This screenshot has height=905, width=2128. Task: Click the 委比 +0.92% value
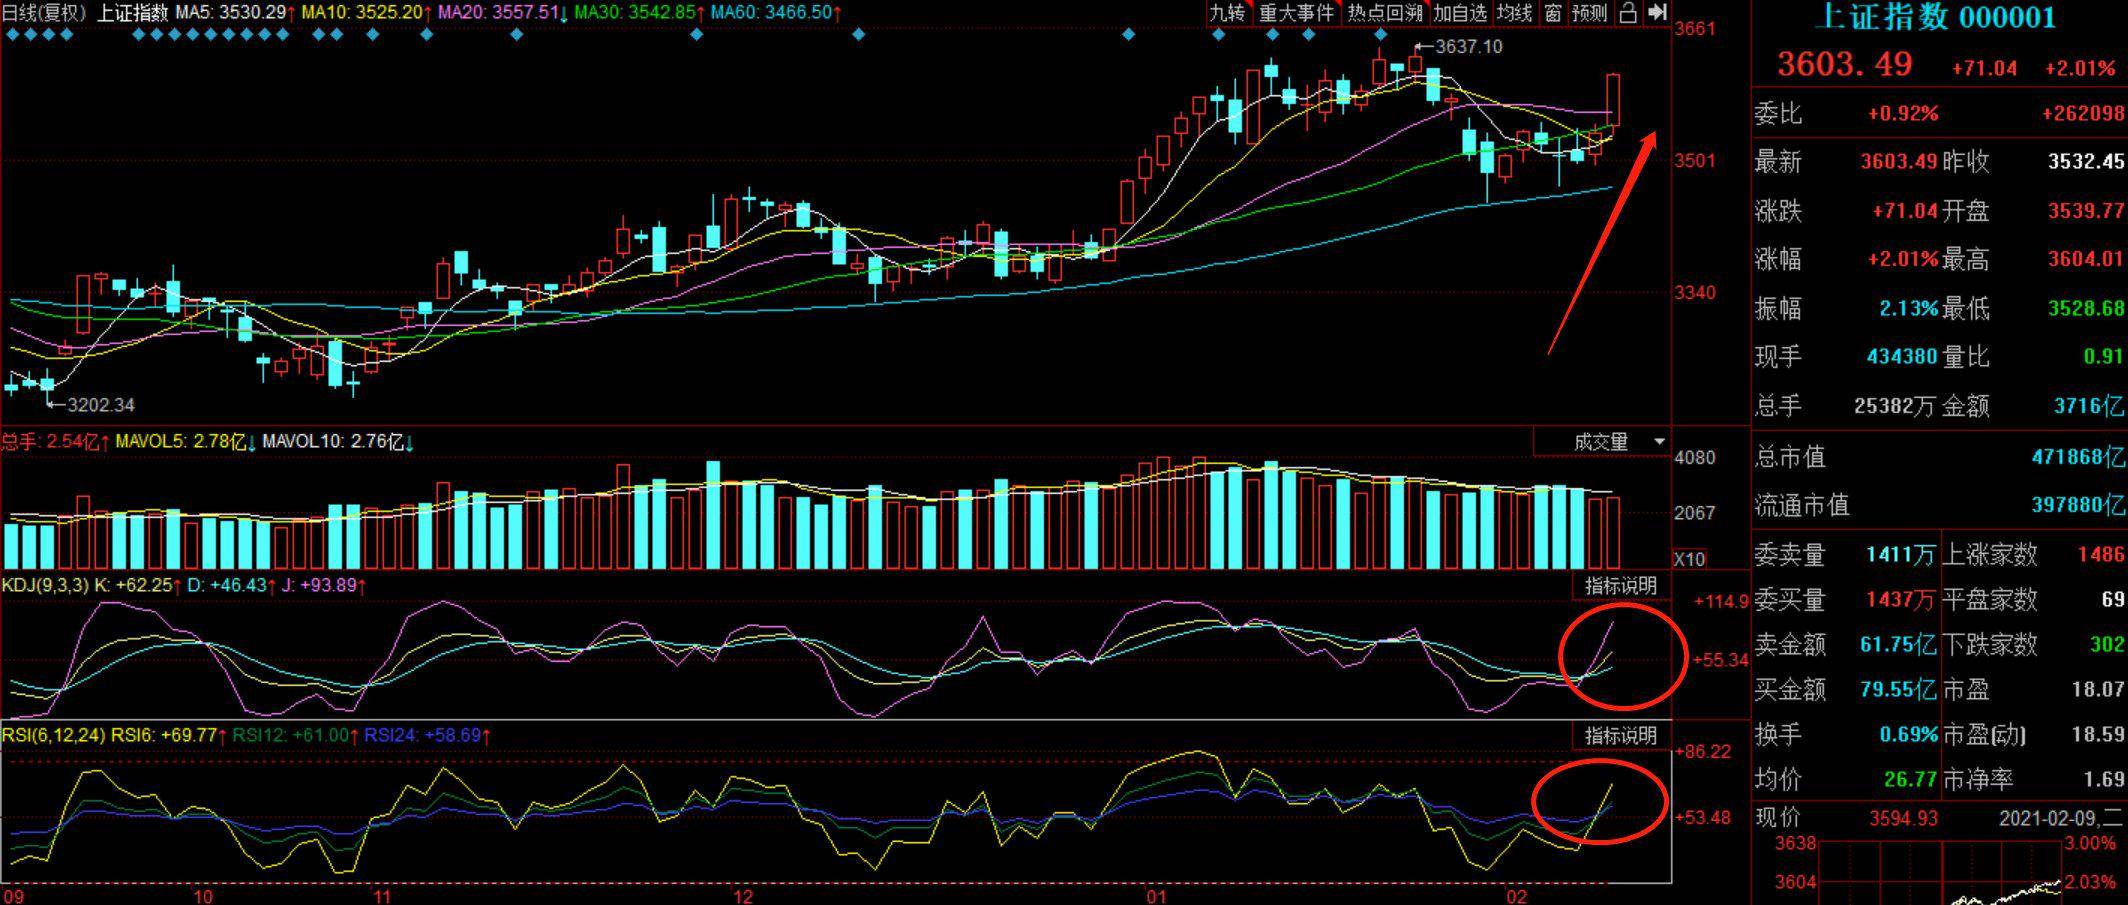[x=1903, y=114]
